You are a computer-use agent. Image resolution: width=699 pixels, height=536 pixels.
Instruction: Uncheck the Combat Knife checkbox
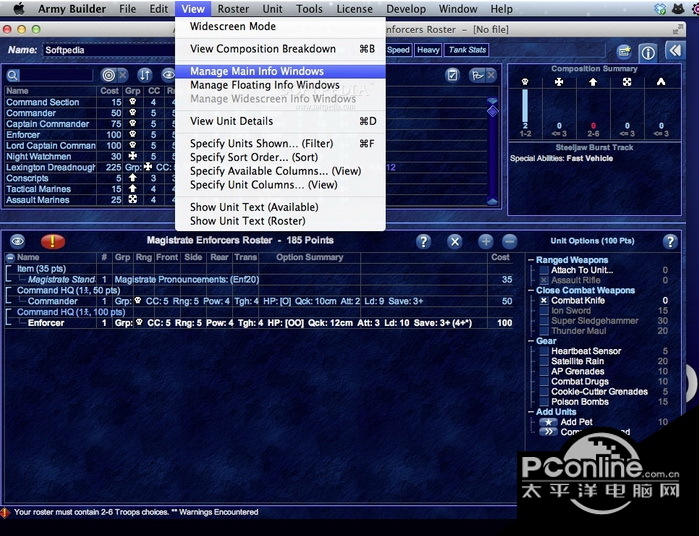point(544,301)
